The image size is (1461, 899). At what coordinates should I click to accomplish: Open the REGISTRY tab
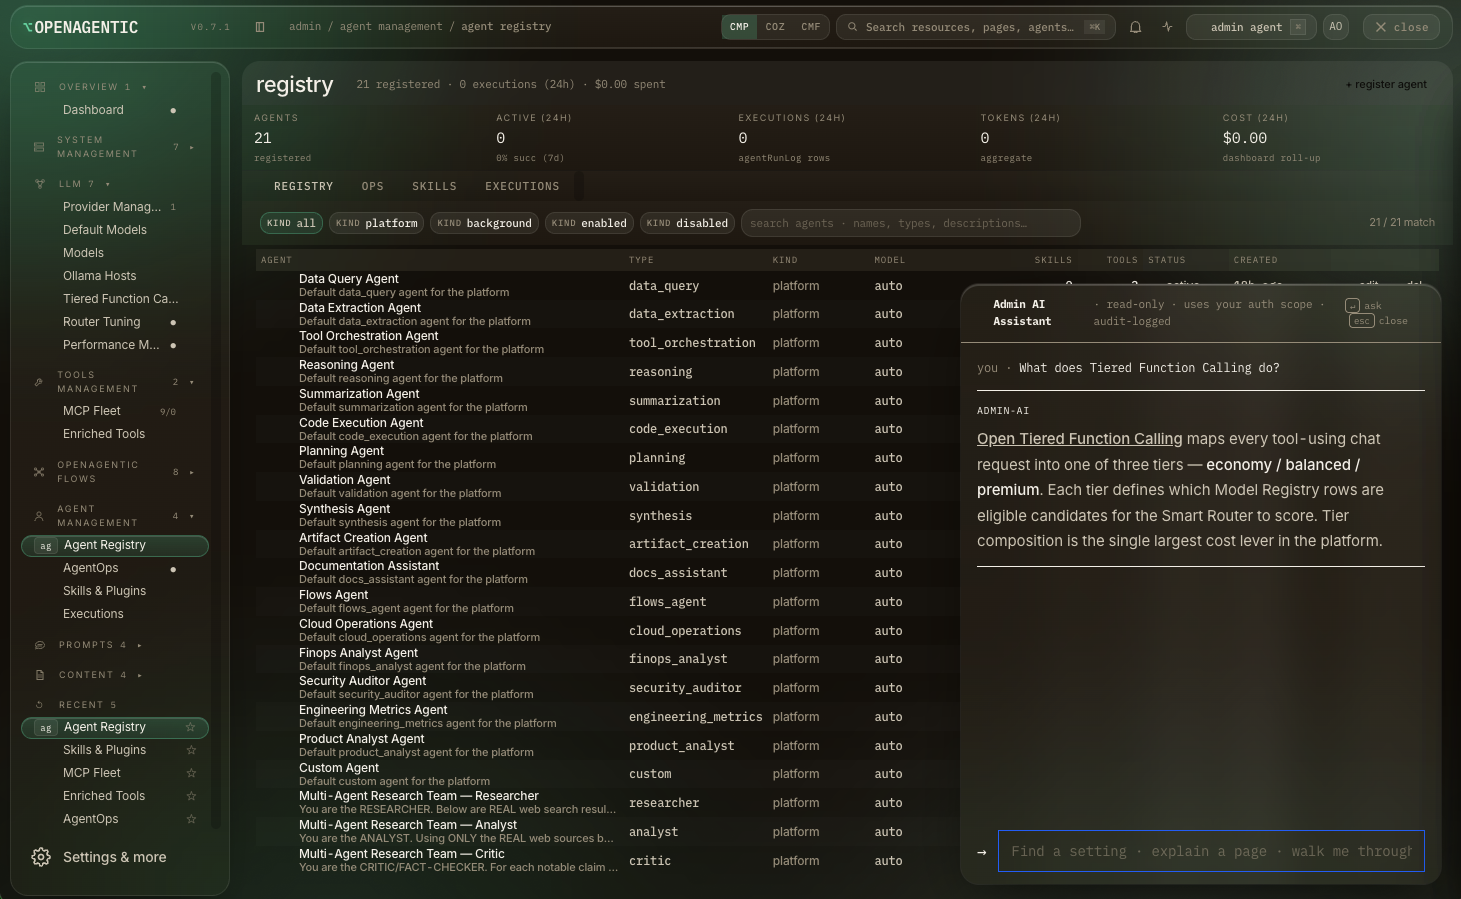(x=303, y=187)
